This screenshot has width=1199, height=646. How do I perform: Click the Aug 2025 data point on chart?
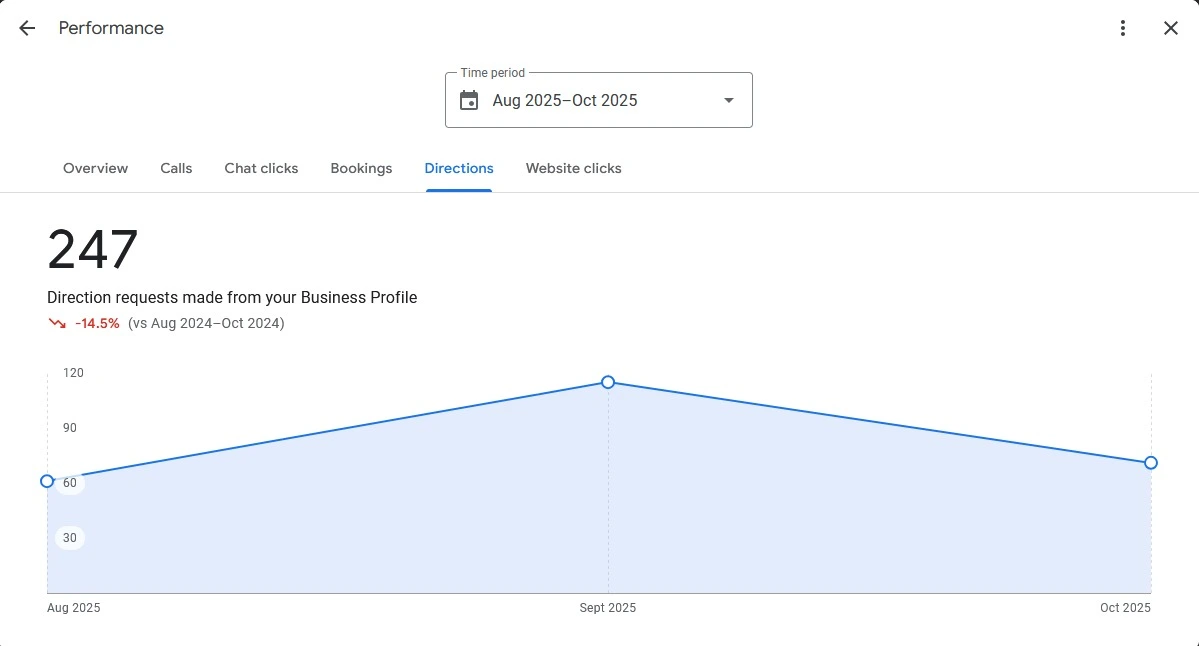tap(47, 481)
